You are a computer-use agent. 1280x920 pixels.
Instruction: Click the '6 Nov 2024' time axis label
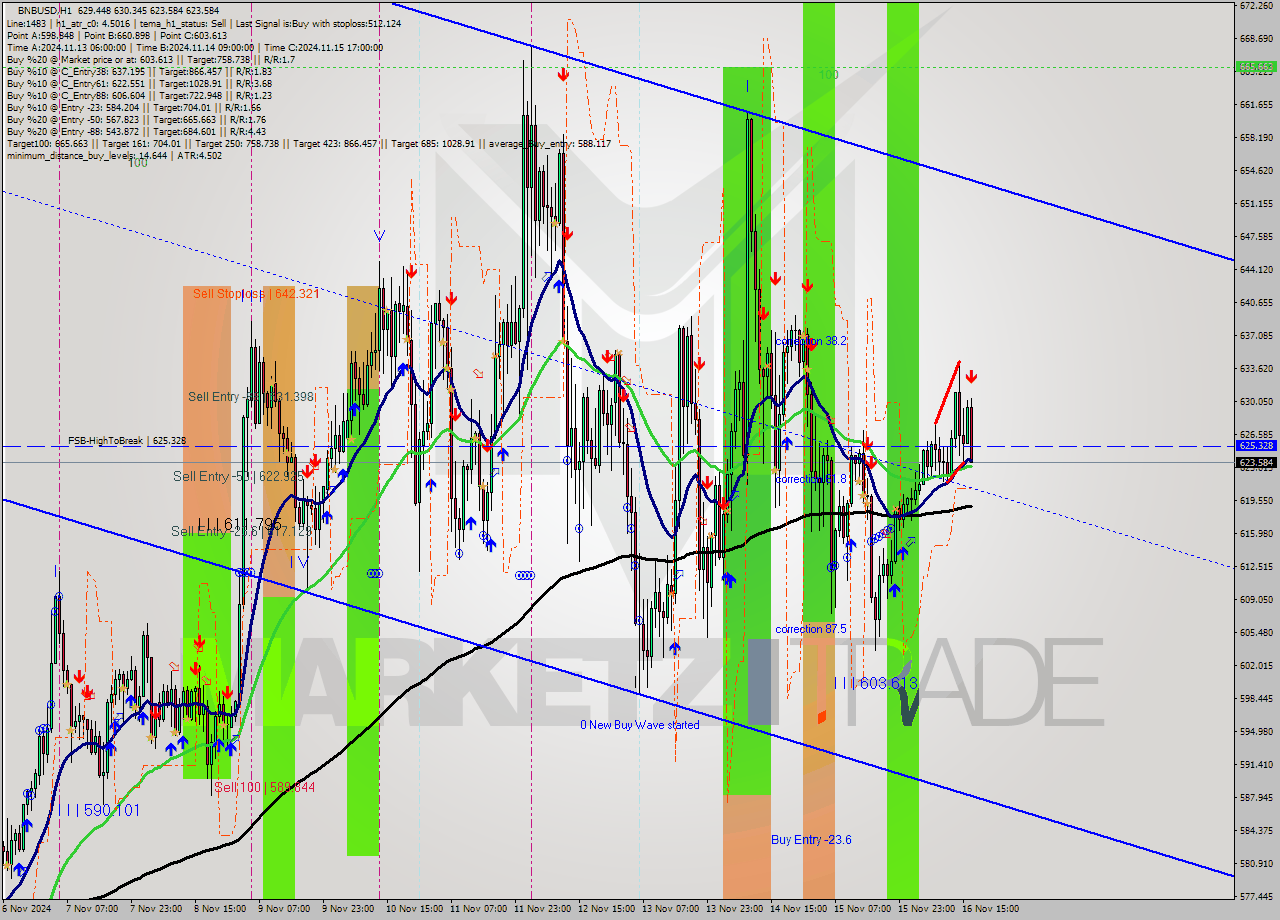pos(25,909)
